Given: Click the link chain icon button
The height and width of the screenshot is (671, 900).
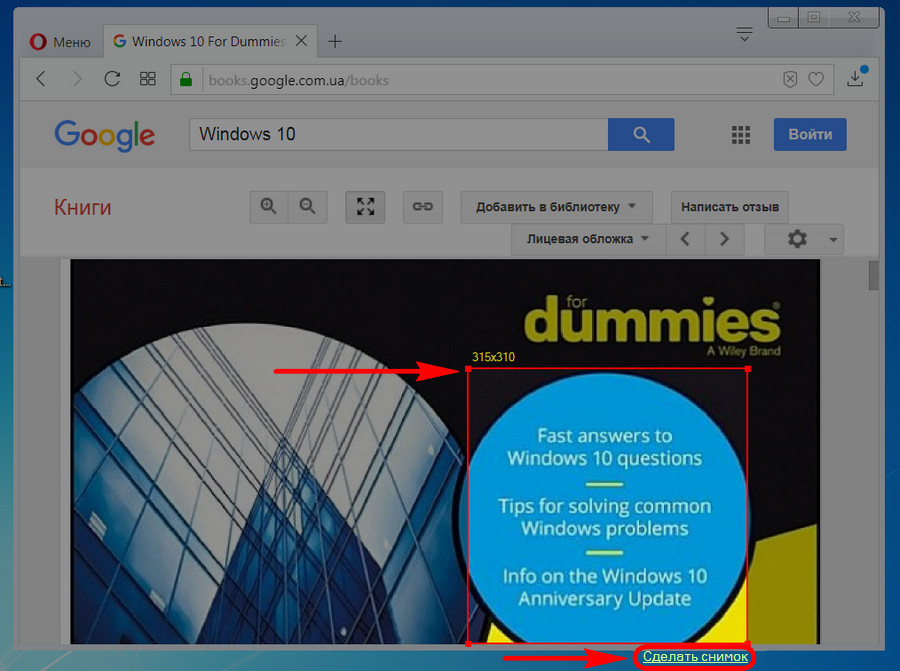Looking at the screenshot, I should [422, 207].
